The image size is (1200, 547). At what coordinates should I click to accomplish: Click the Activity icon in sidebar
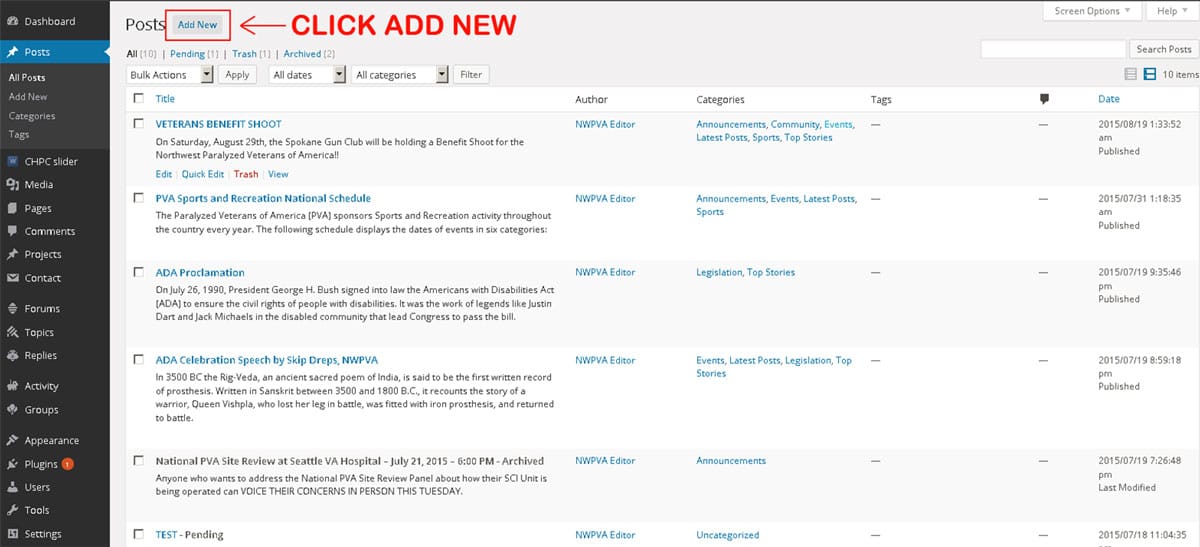pyautogui.click(x=12, y=386)
